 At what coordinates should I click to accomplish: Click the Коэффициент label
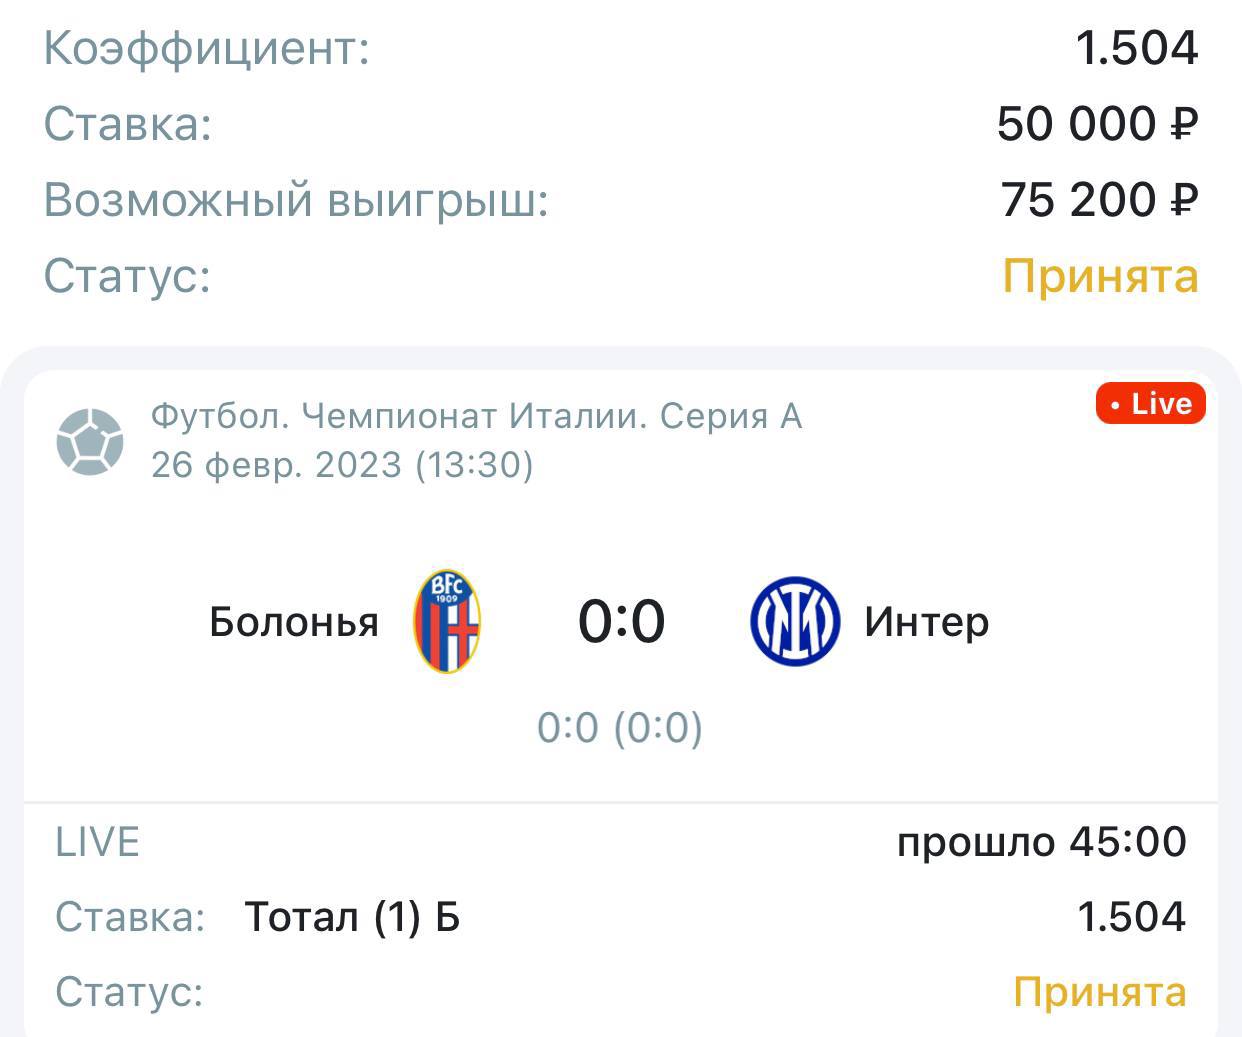click(x=207, y=48)
